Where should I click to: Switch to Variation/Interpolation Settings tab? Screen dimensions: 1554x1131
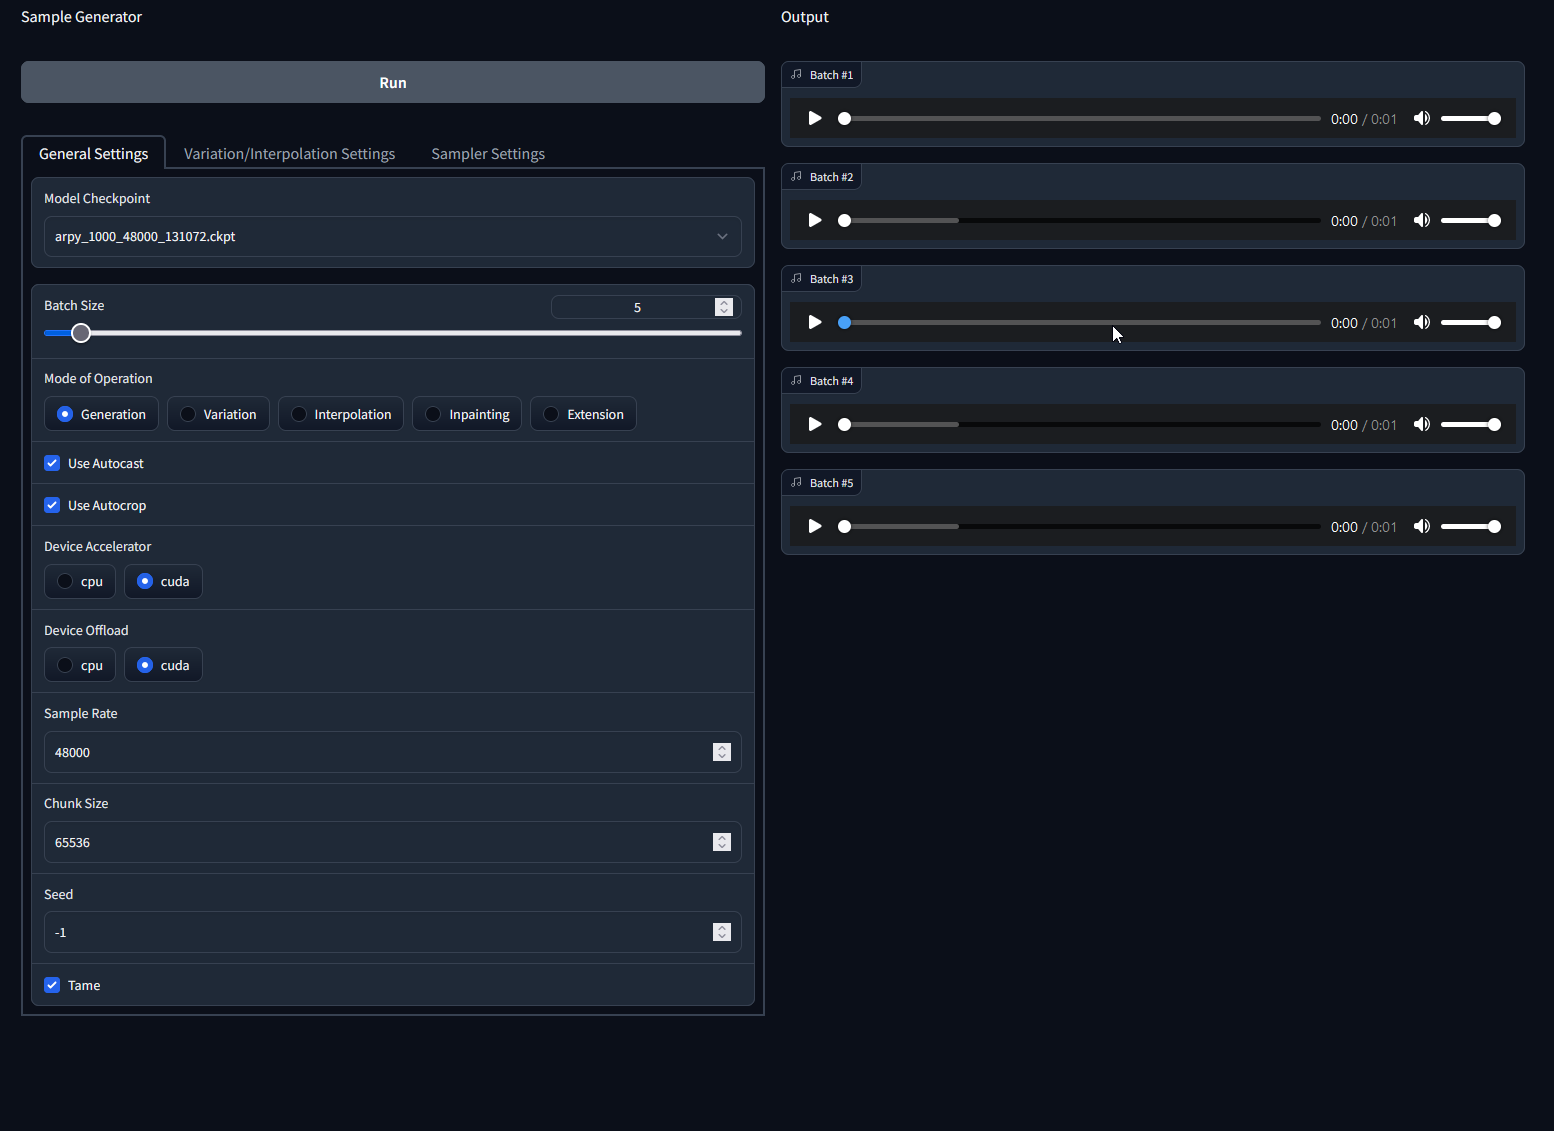click(x=289, y=153)
